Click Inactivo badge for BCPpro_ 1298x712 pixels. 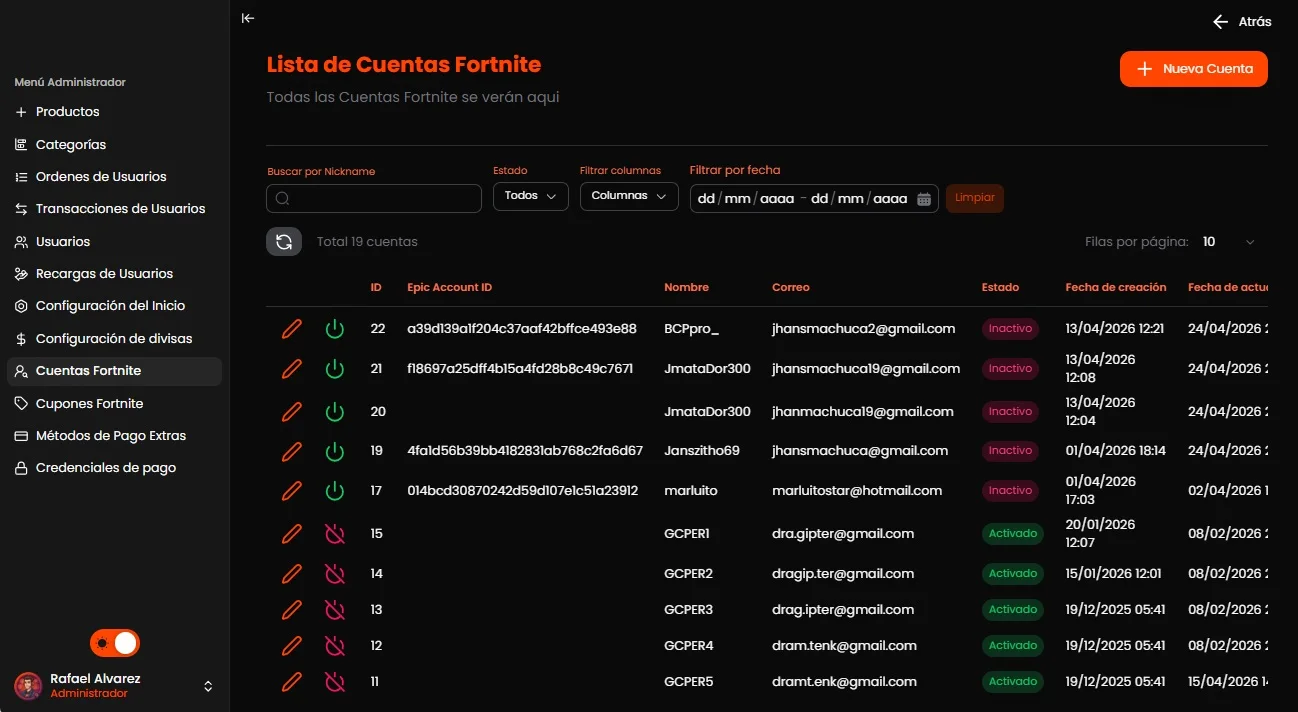click(1010, 329)
